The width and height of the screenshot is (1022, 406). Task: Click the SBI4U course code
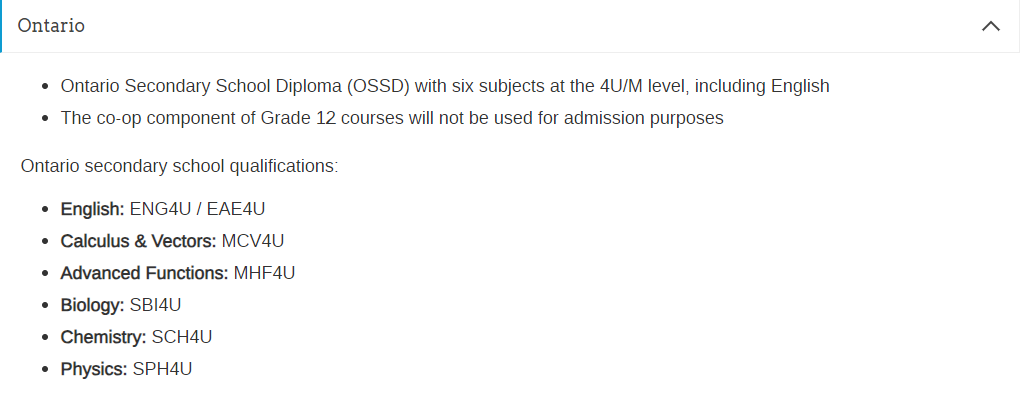tap(155, 305)
